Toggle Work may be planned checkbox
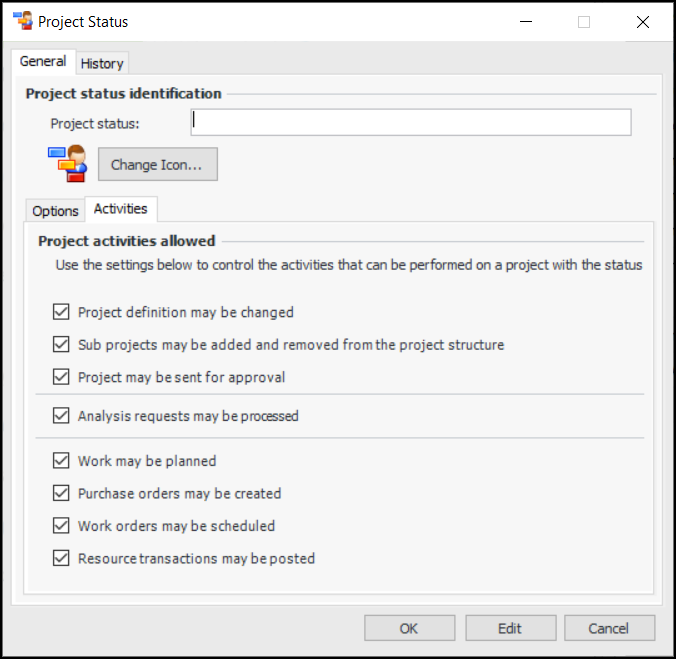Screen dimensions: 676x659 point(61,462)
